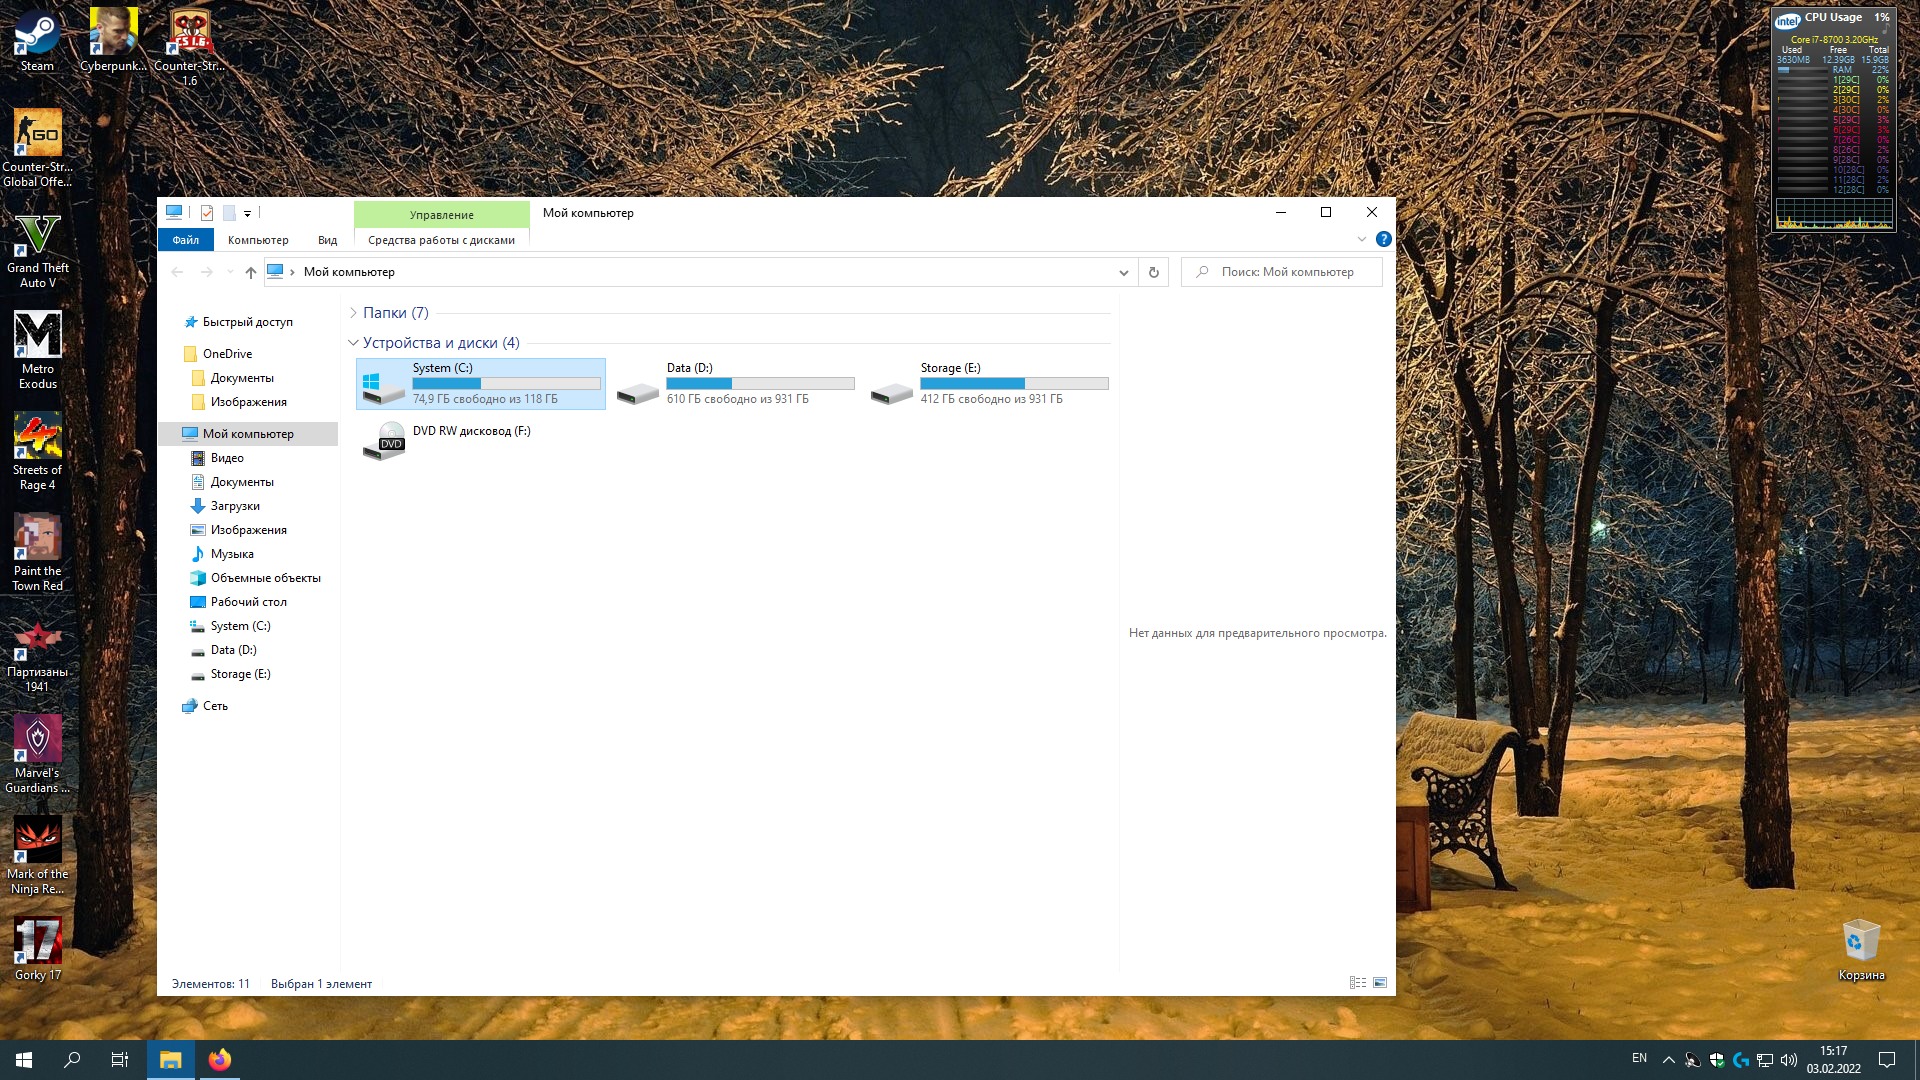The image size is (1920, 1080).
Task: Go up one folder level arrow
Action: pos(251,272)
